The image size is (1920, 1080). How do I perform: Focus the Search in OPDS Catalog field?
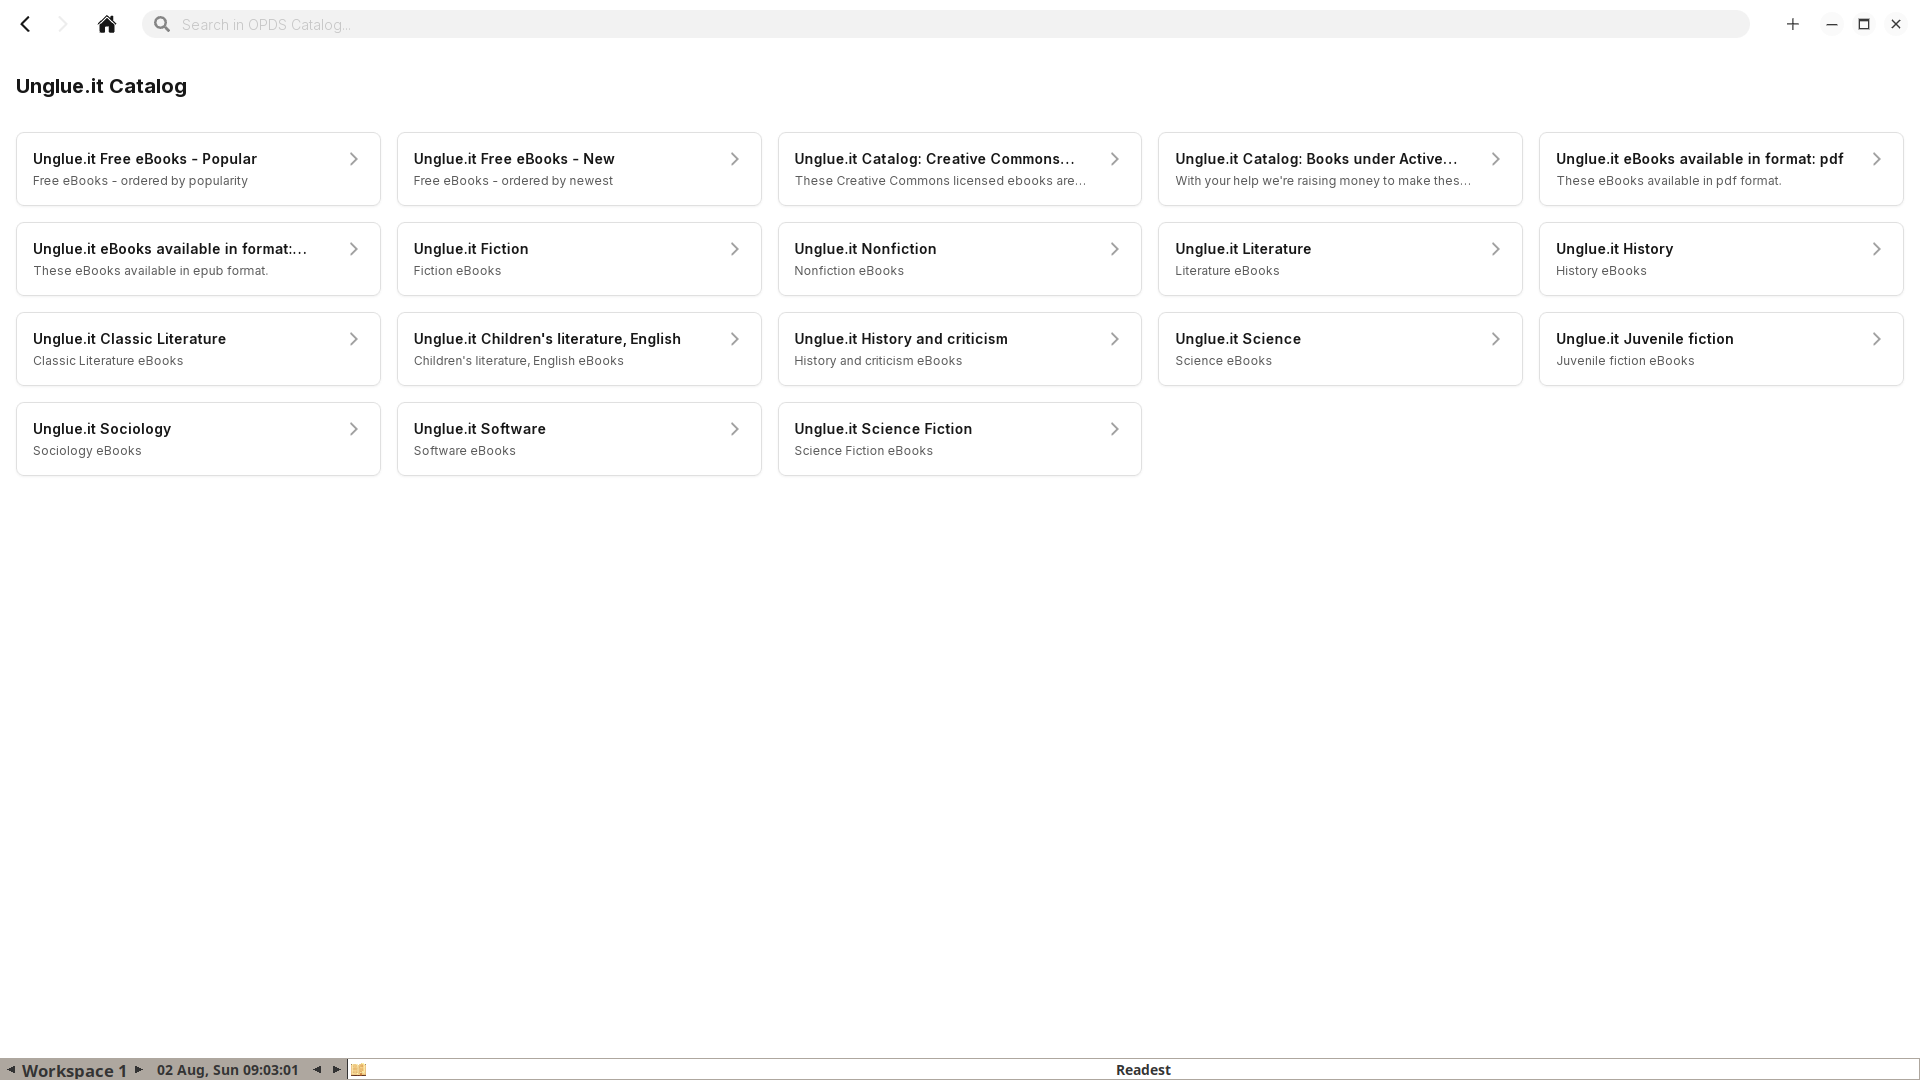tap(946, 24)
